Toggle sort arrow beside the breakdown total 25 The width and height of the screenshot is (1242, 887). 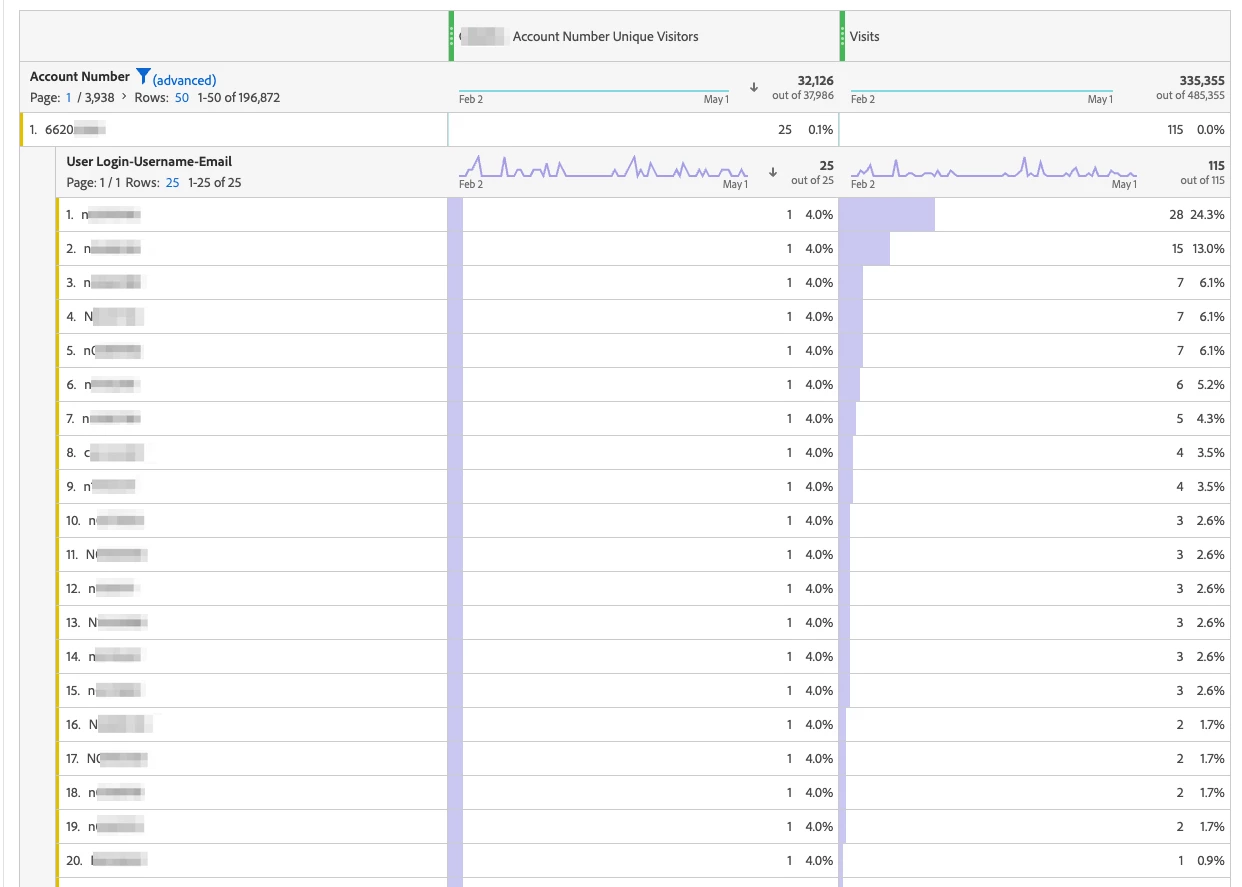tap(772, 172)
